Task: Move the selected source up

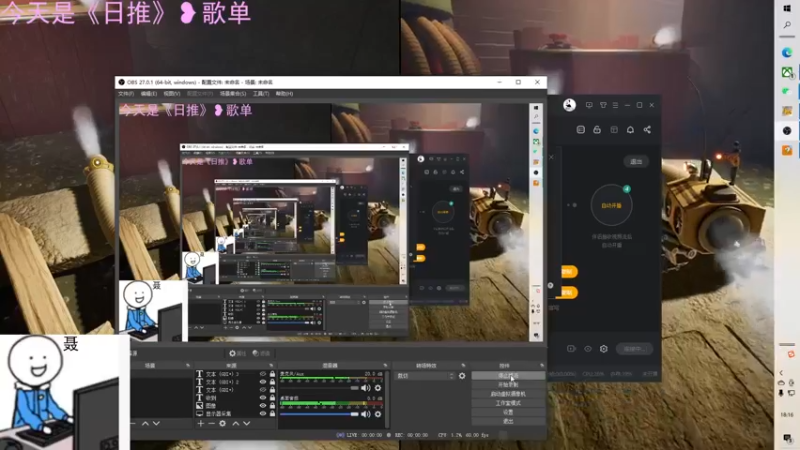Action: 236,423
